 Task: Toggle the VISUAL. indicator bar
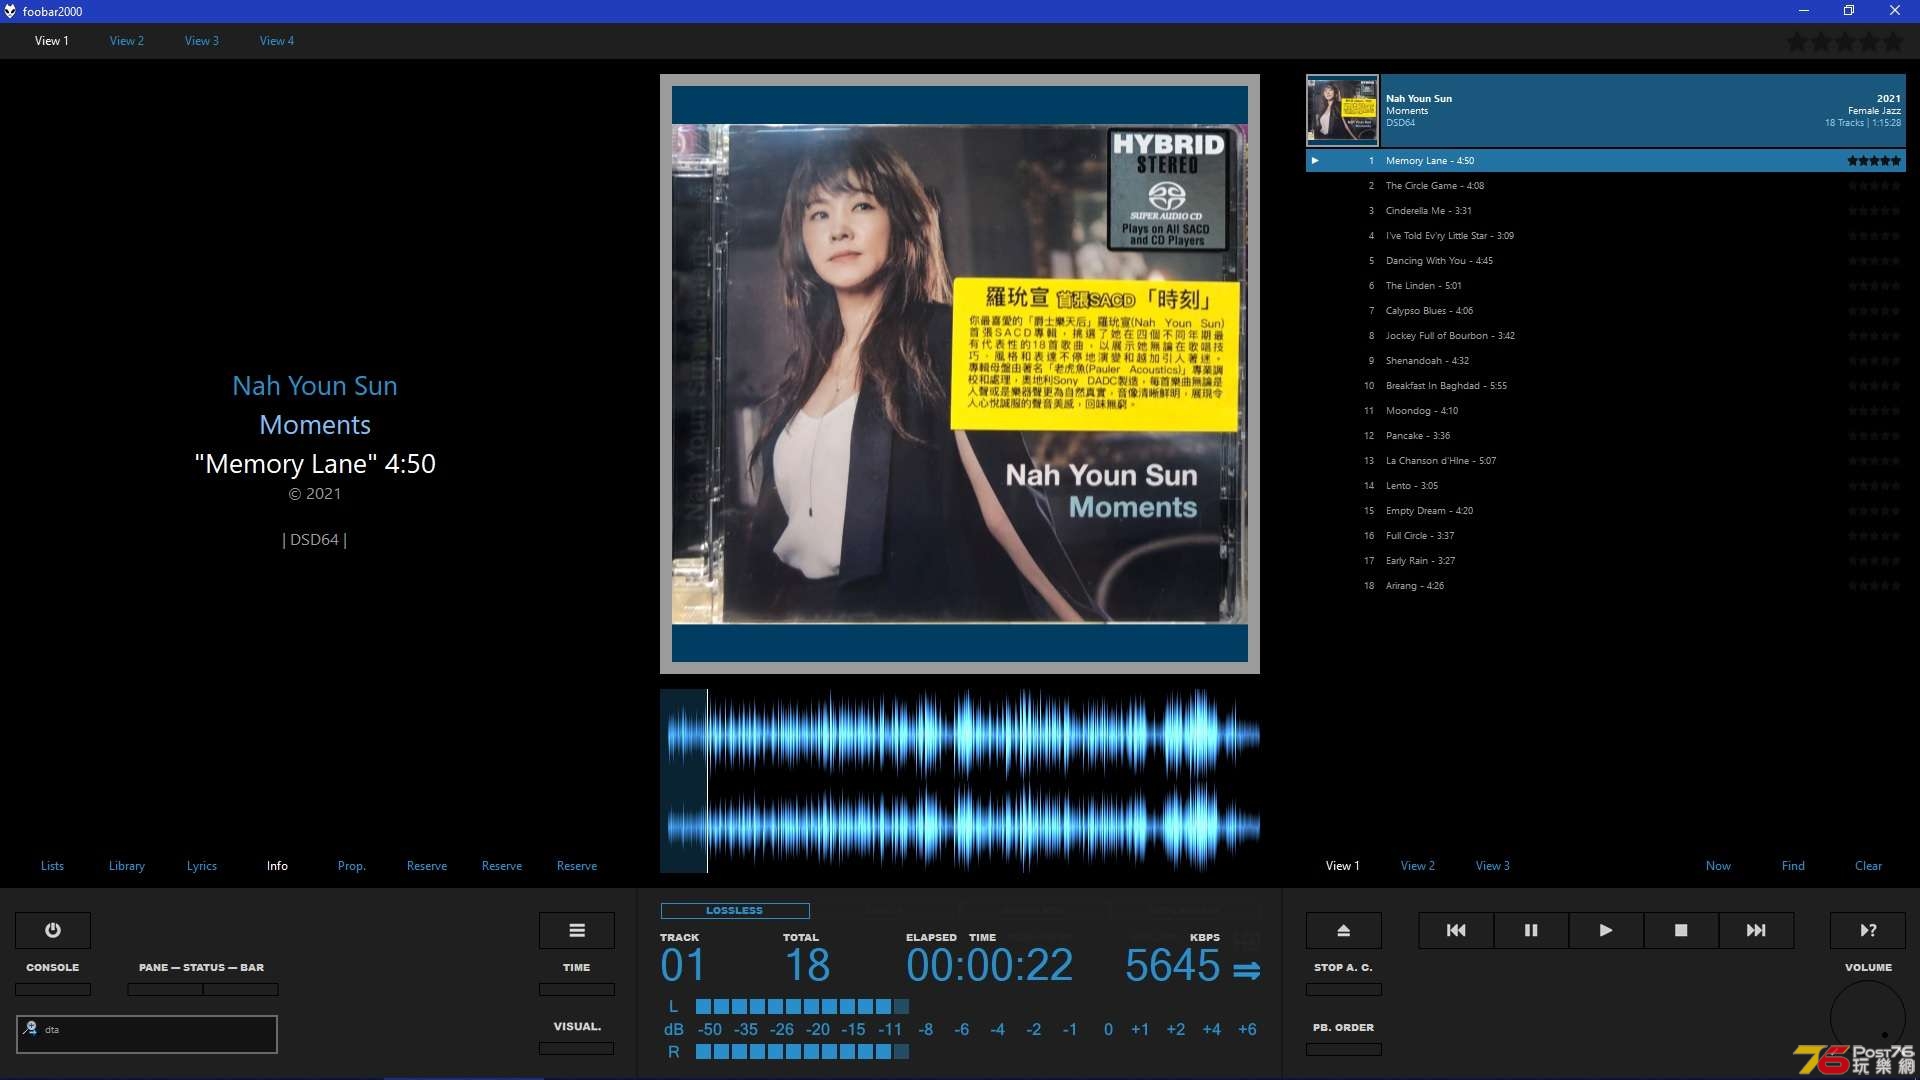point(577,1048)
